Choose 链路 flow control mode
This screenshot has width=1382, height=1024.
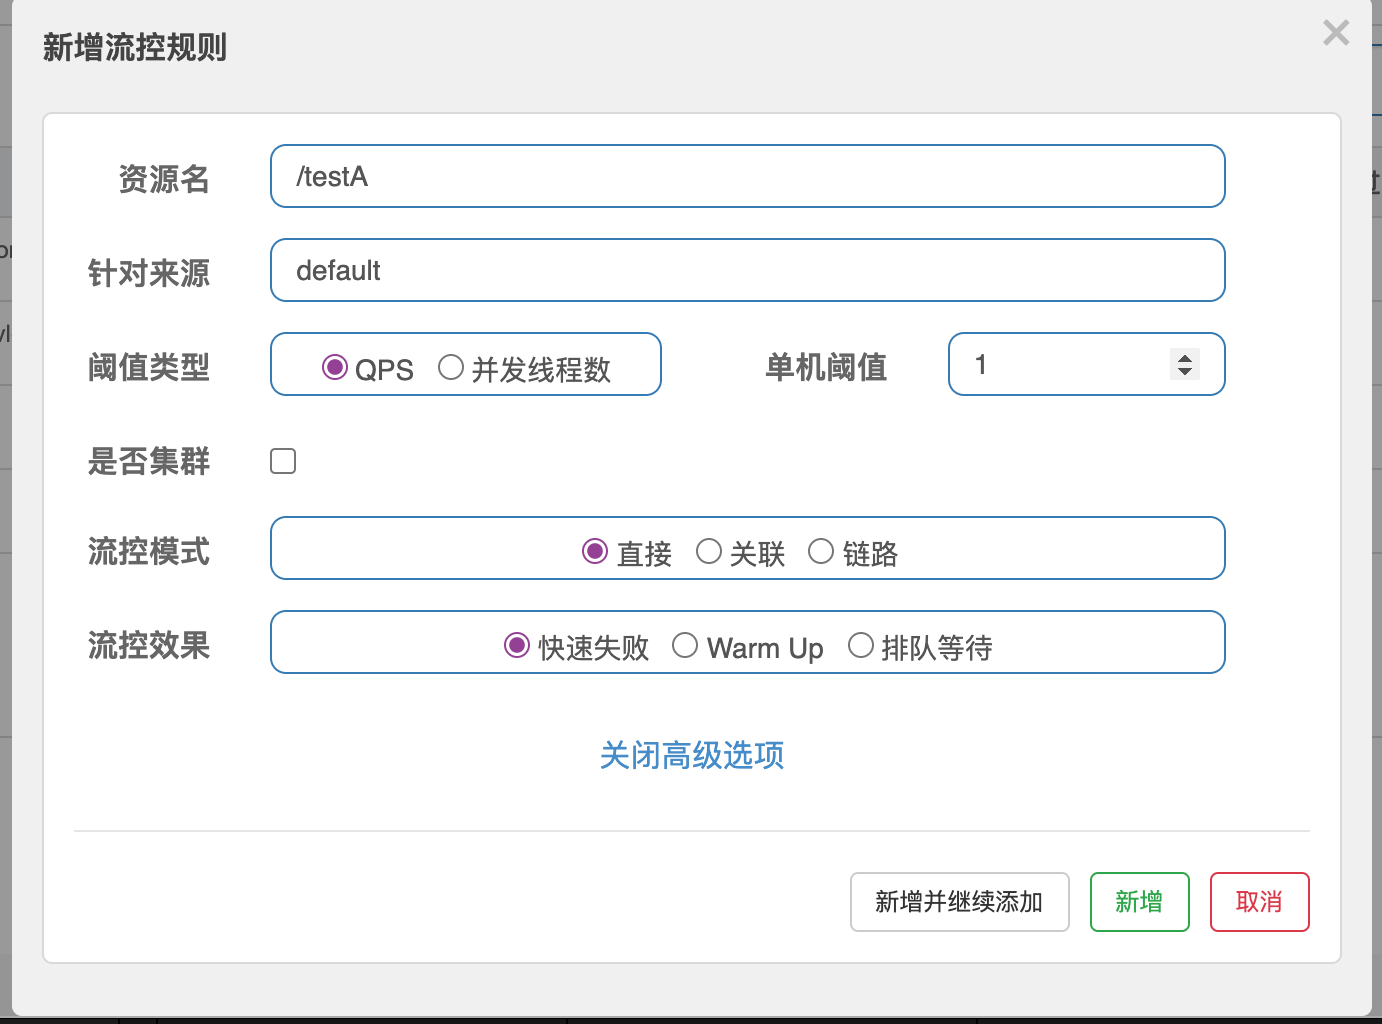[x=821, y=551]
